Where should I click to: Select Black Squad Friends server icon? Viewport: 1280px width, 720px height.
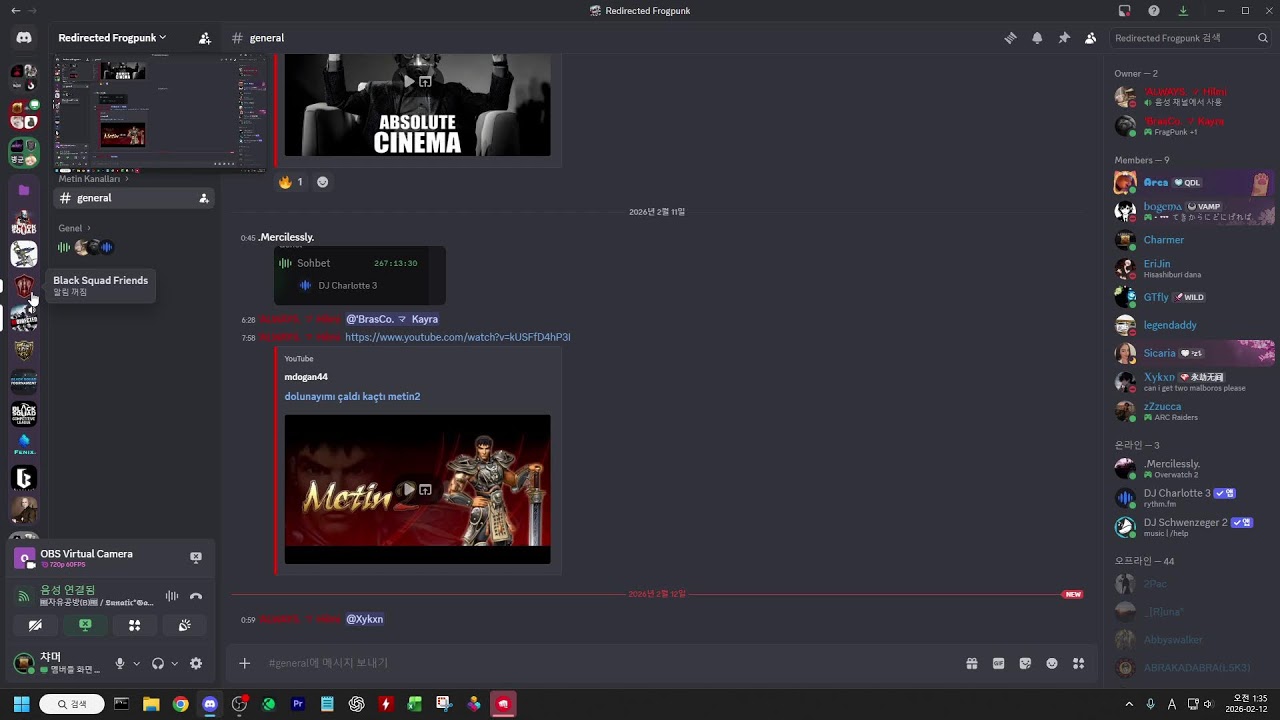24,286
